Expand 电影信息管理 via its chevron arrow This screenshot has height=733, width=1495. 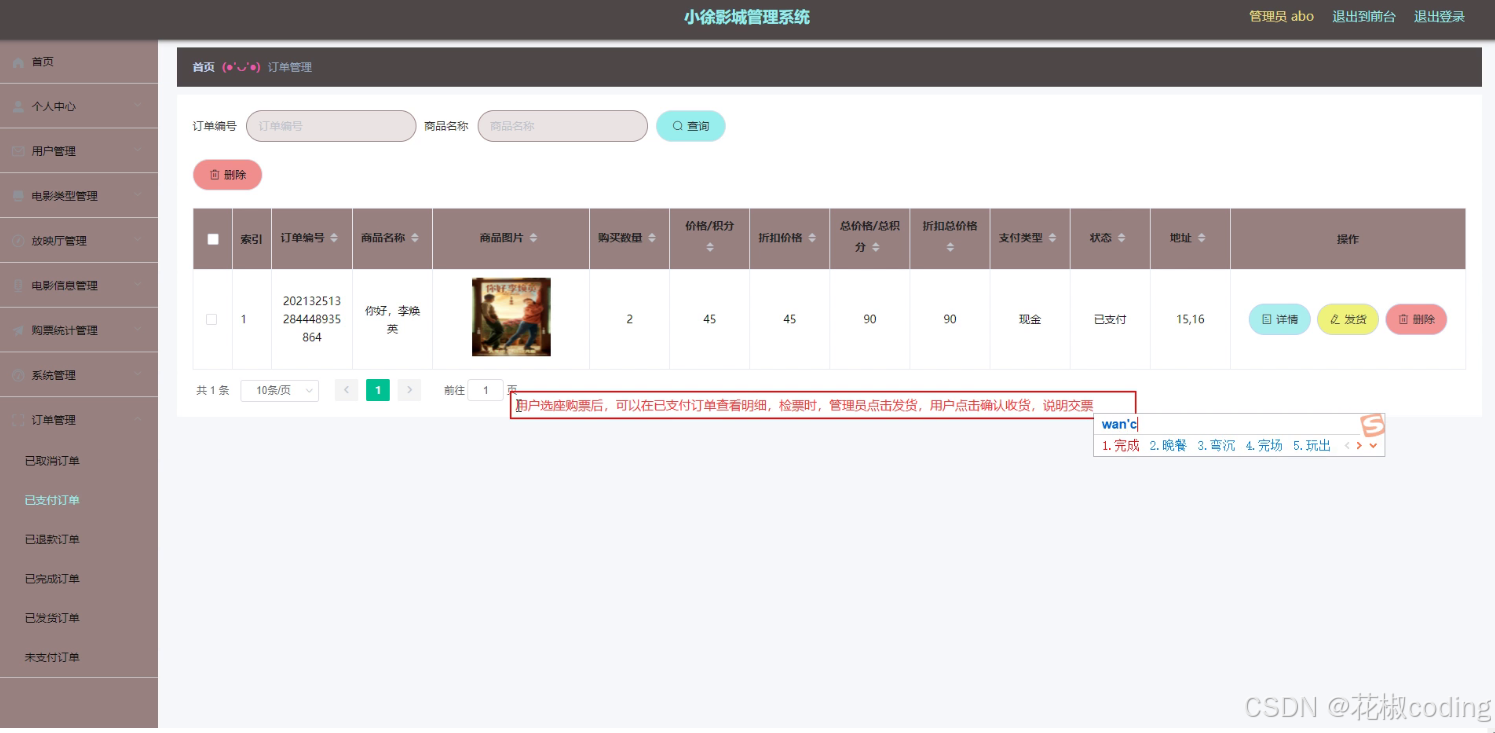(x=138, y=285)
